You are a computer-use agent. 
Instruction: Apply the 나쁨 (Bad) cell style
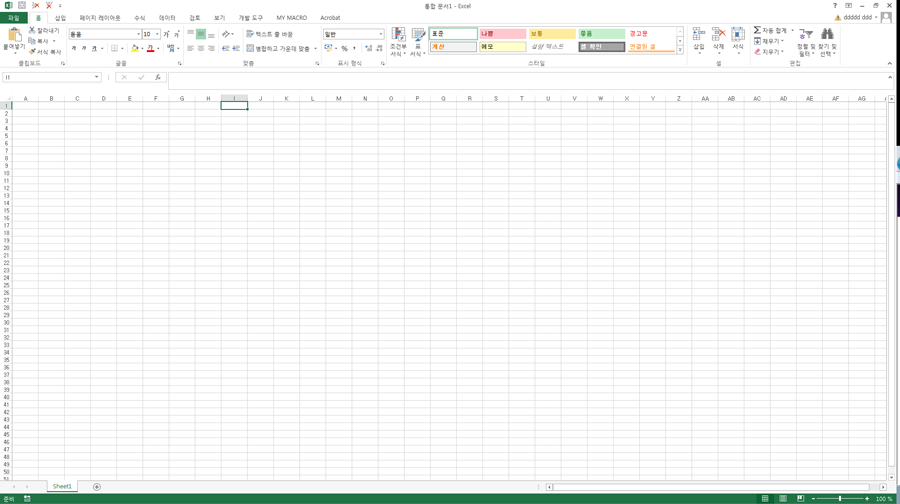[x=503, y=34]
